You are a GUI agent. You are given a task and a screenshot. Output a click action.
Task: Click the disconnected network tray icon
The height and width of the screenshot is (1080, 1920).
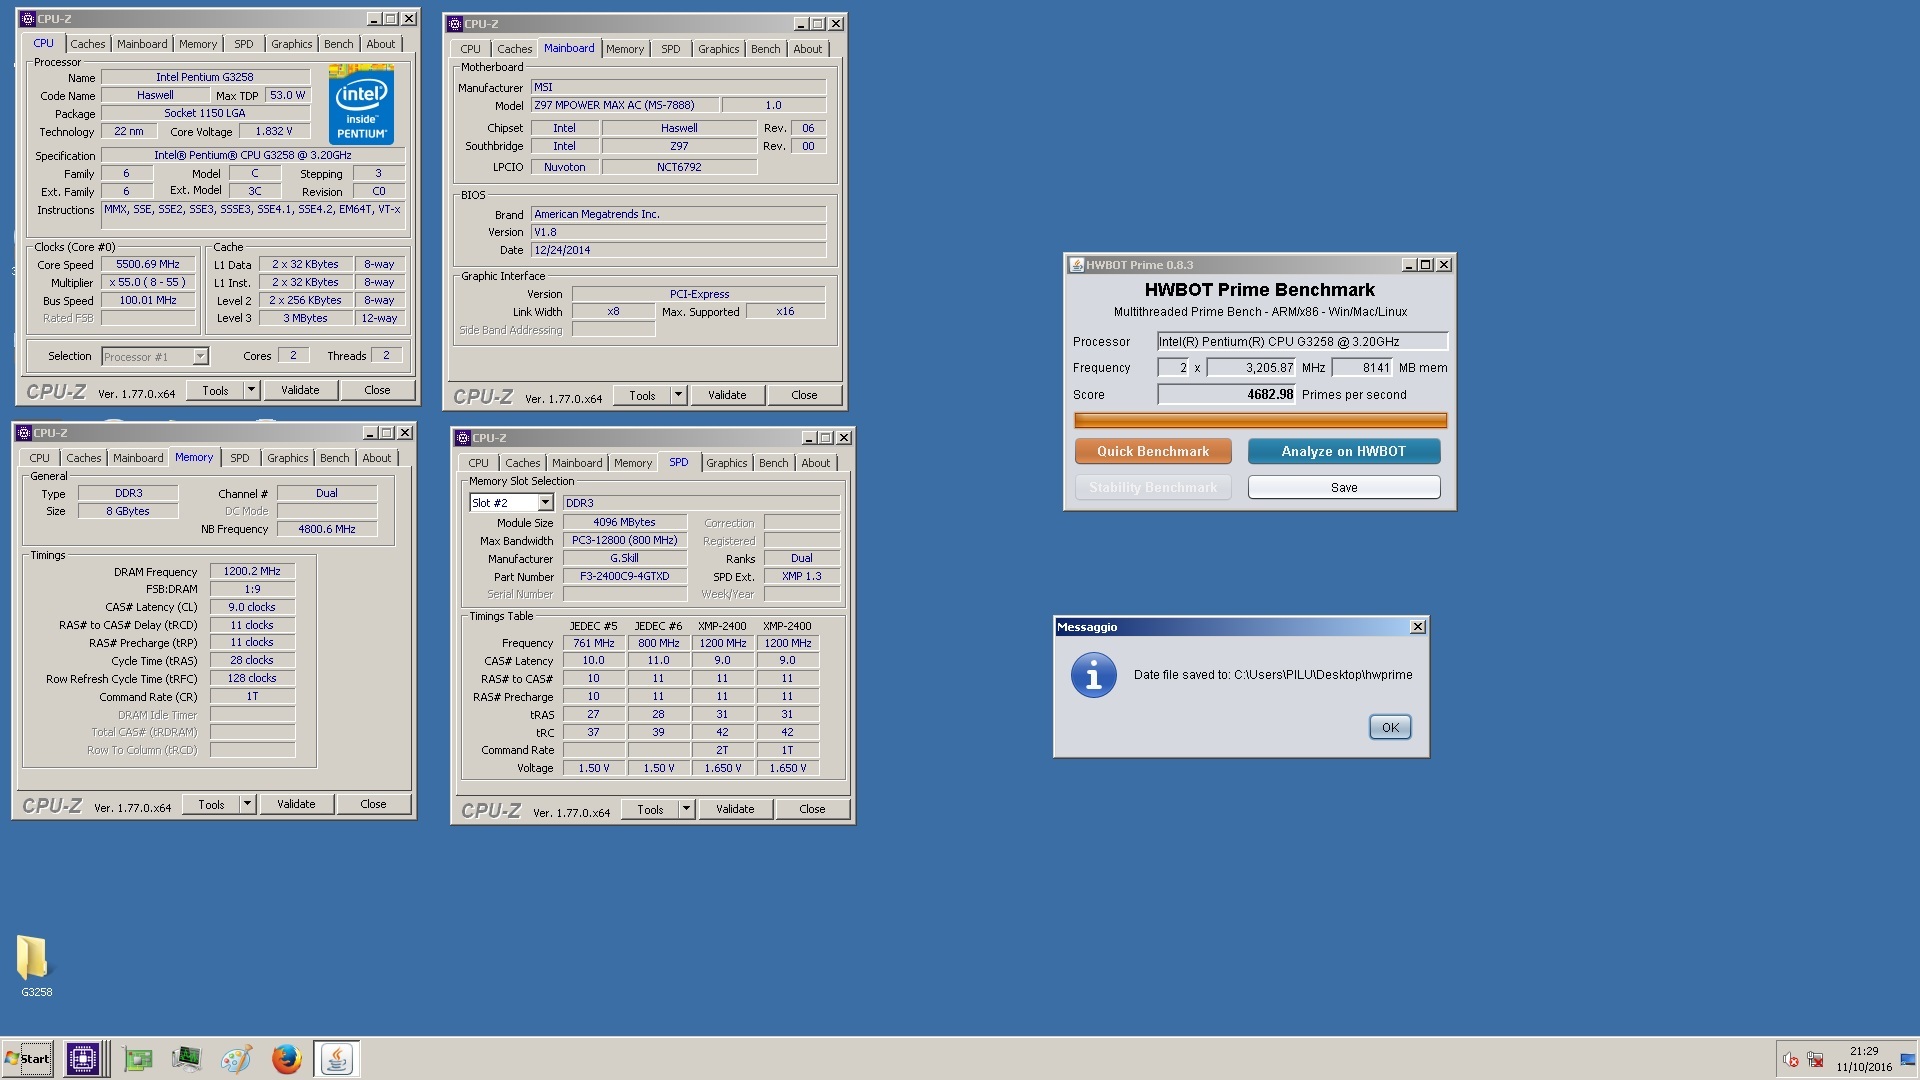pos(1816,1060)
